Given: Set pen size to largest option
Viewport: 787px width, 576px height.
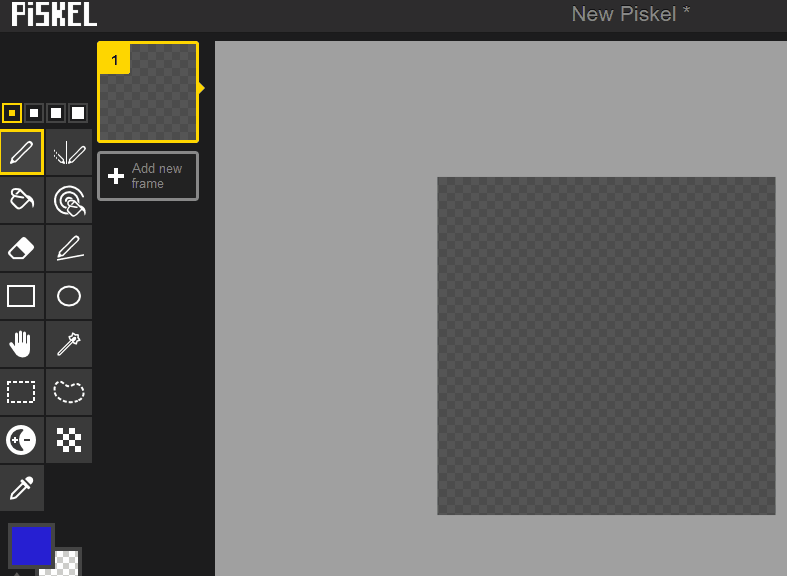Looking at the screenshot, I should tap(78, 113).
